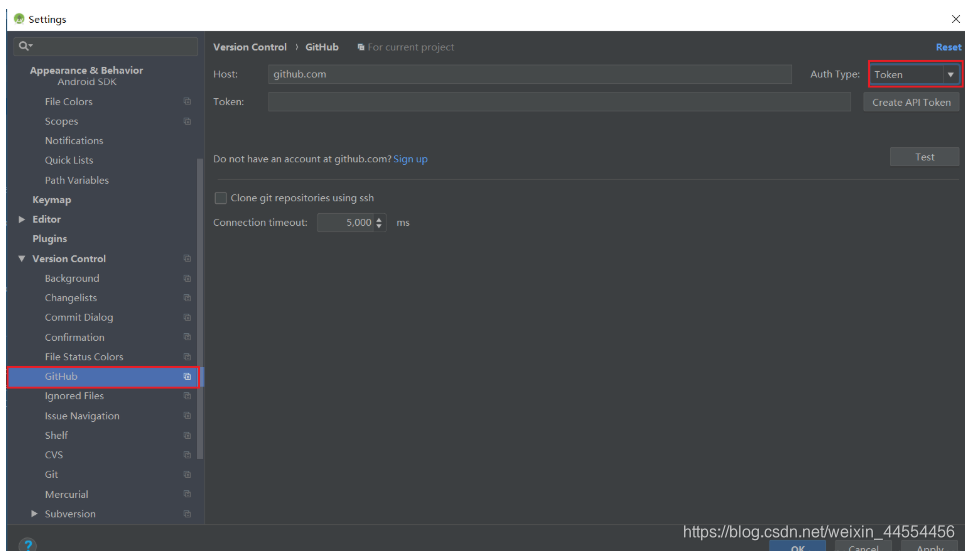Click project-level icon beside File Colors

click(x=187, y=102)
